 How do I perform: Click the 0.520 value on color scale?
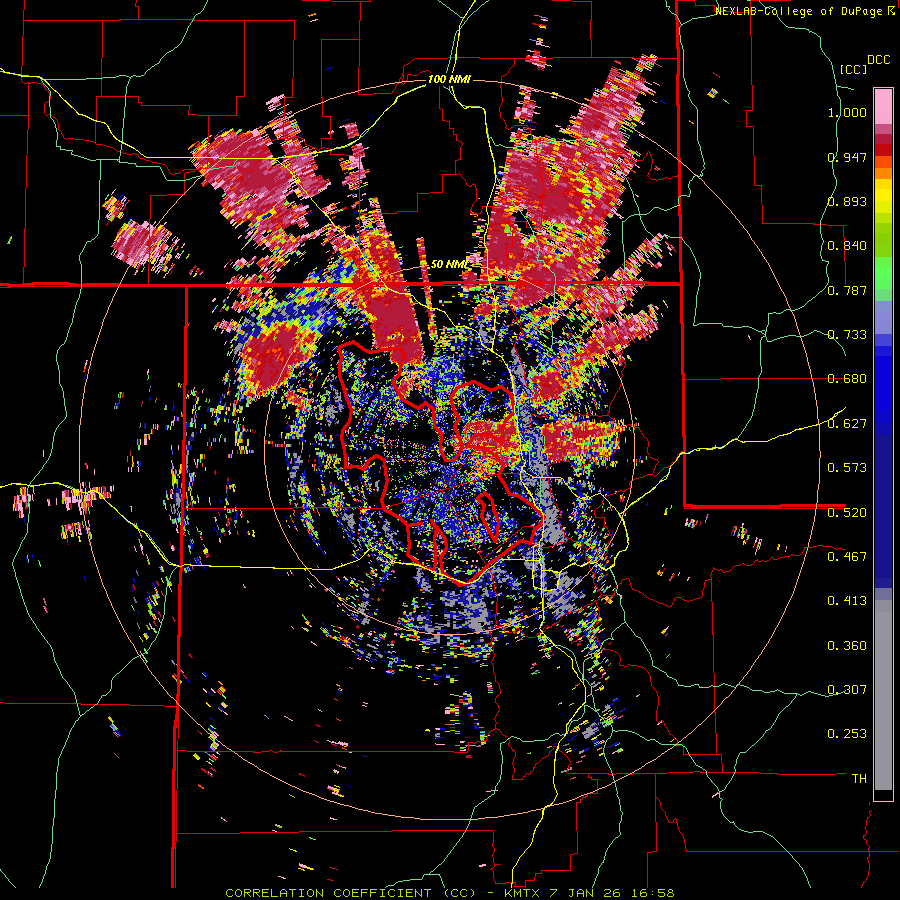point(847,512)
